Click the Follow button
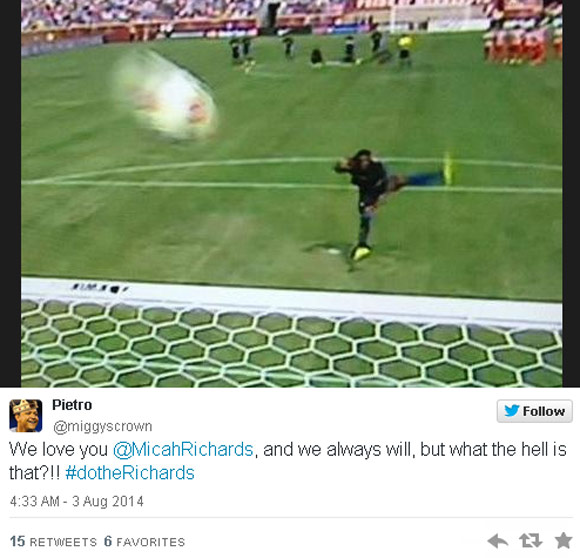580x558 pixels. 535,411
